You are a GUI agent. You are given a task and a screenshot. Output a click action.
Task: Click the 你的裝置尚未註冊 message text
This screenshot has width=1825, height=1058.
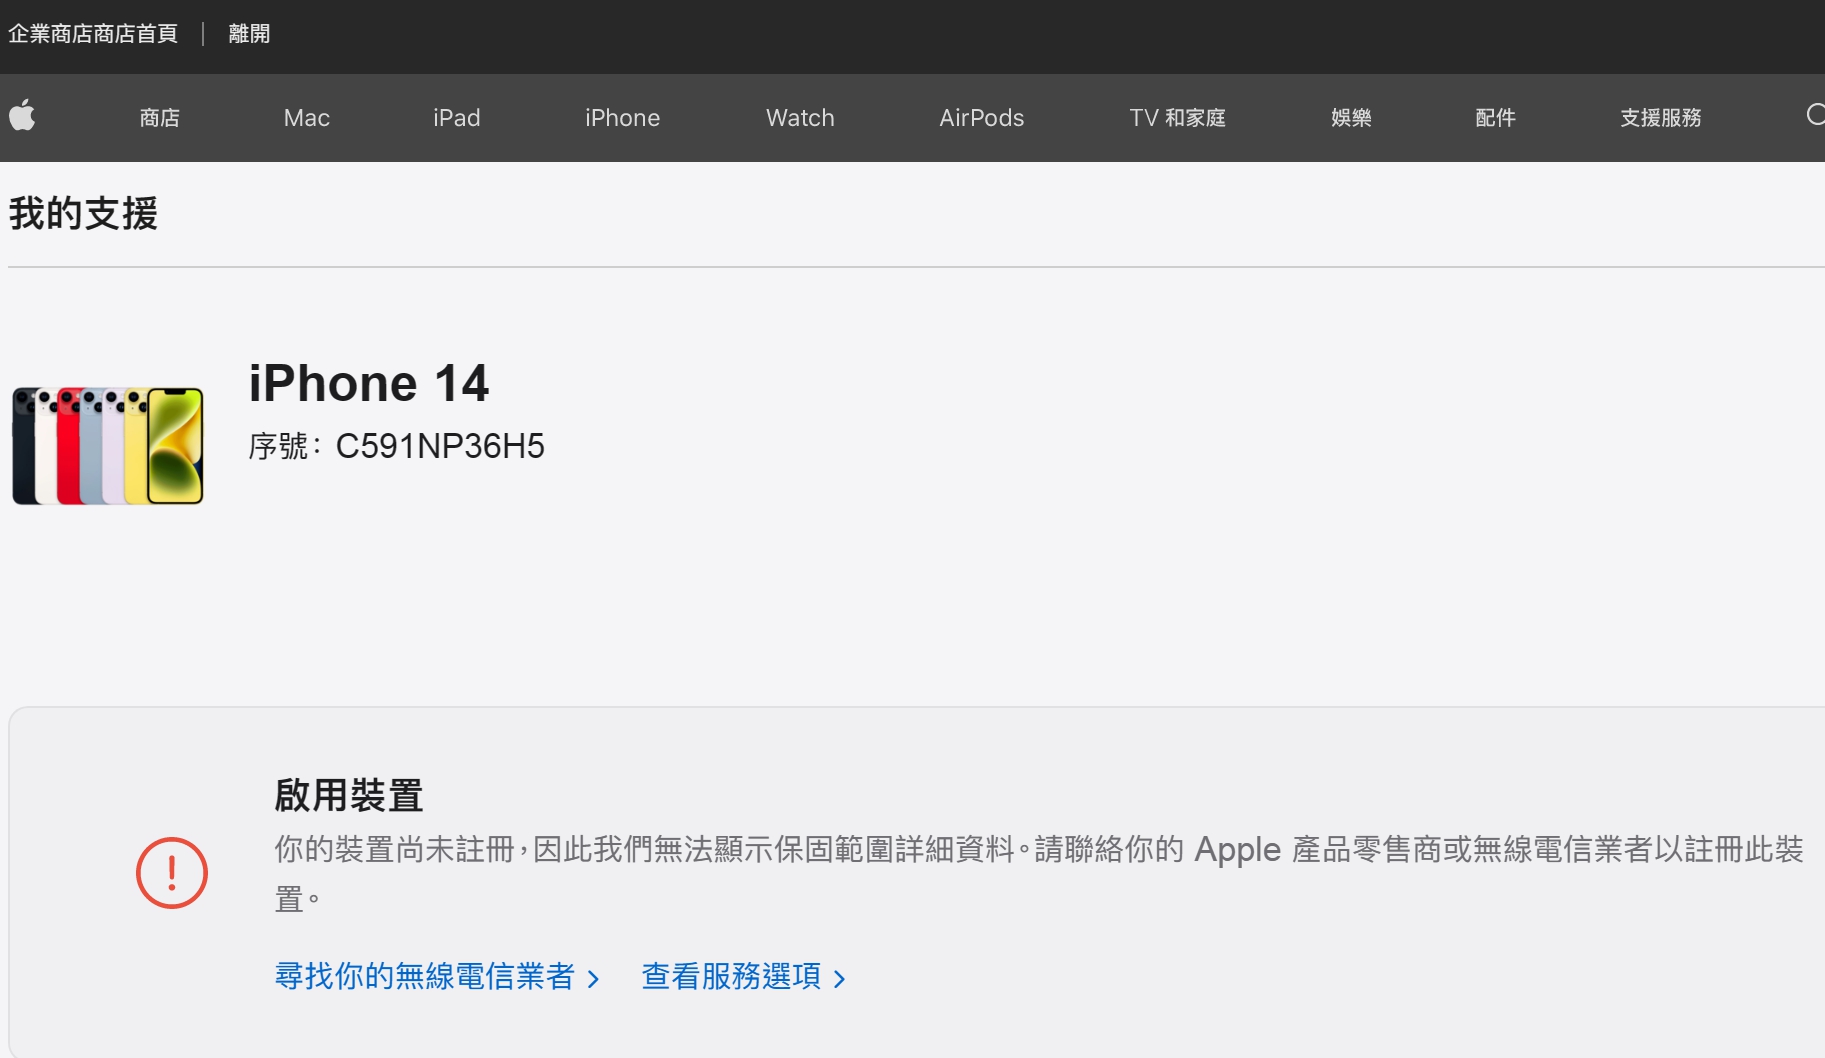tap(1039, 874)
